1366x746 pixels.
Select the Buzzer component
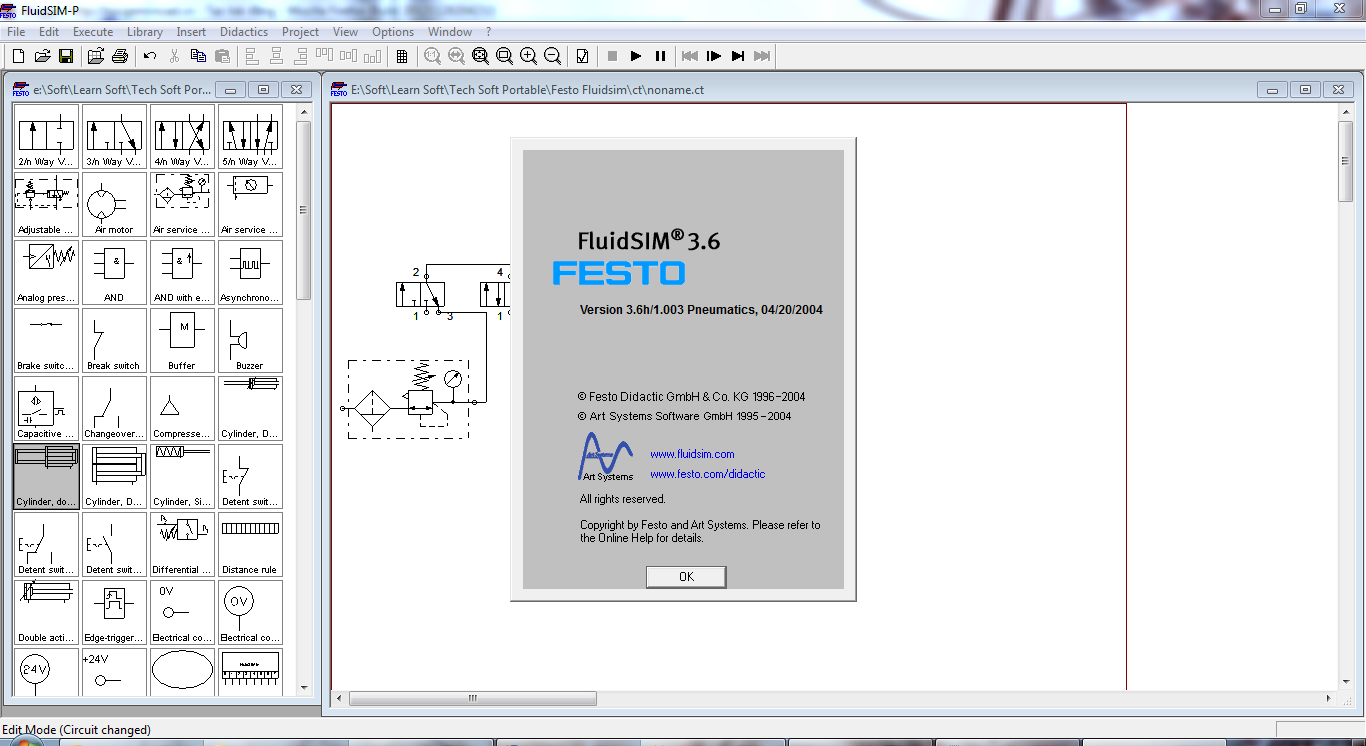pos(250,341)
